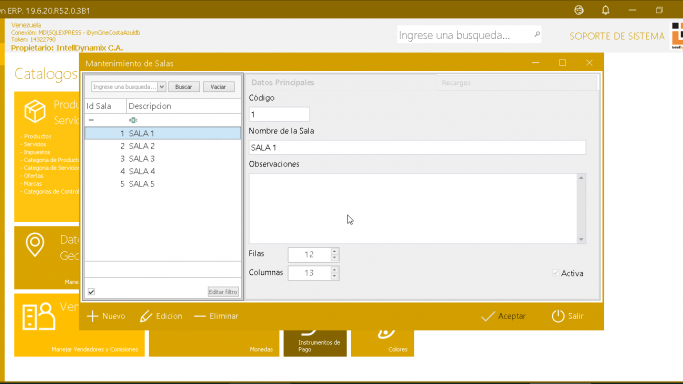This screenshot has height=384, width=683.
Task: Click the Salir power icon
Action: 558,316
